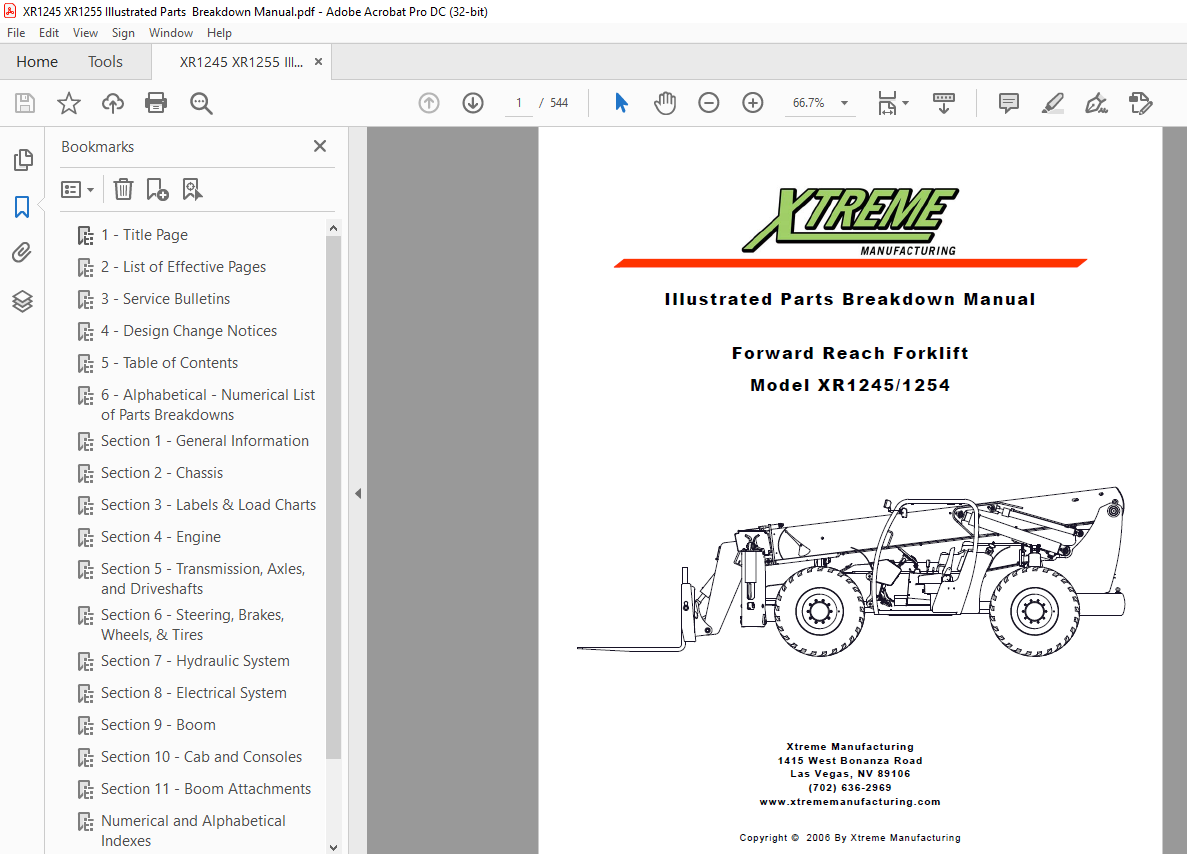Print the document
The height and width of the screenshot is (854, 1187).
156,103
